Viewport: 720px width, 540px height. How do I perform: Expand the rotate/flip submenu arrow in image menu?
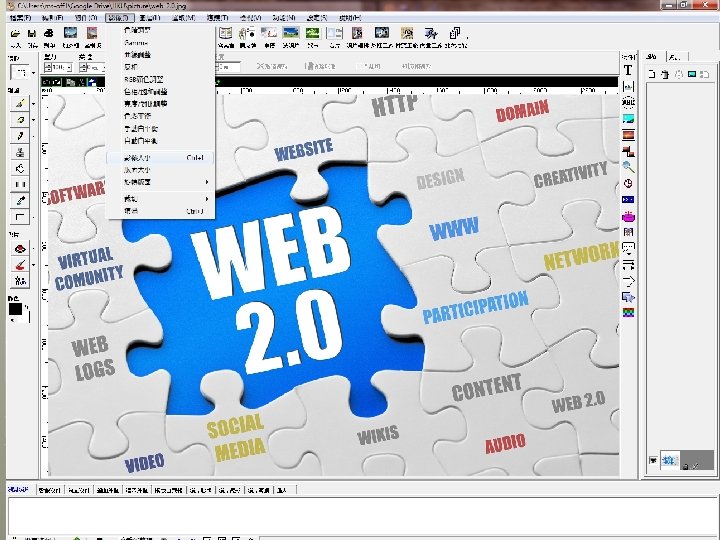pyautogui.click(x=207, y=182)
